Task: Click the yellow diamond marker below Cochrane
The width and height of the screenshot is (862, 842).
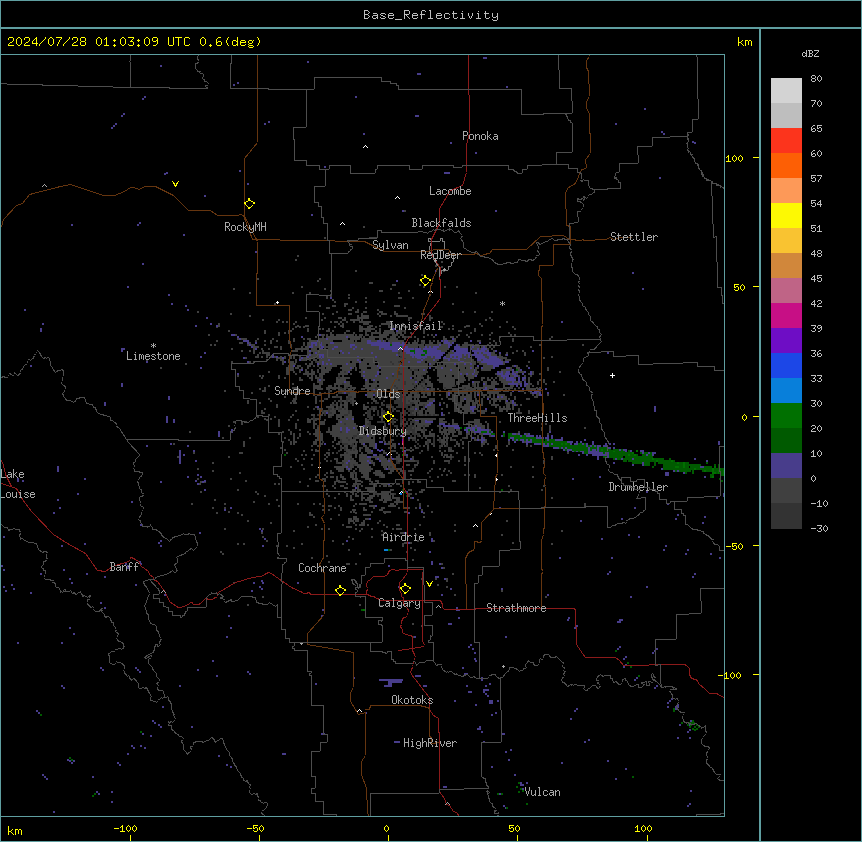Action: (x=340, y=590)
